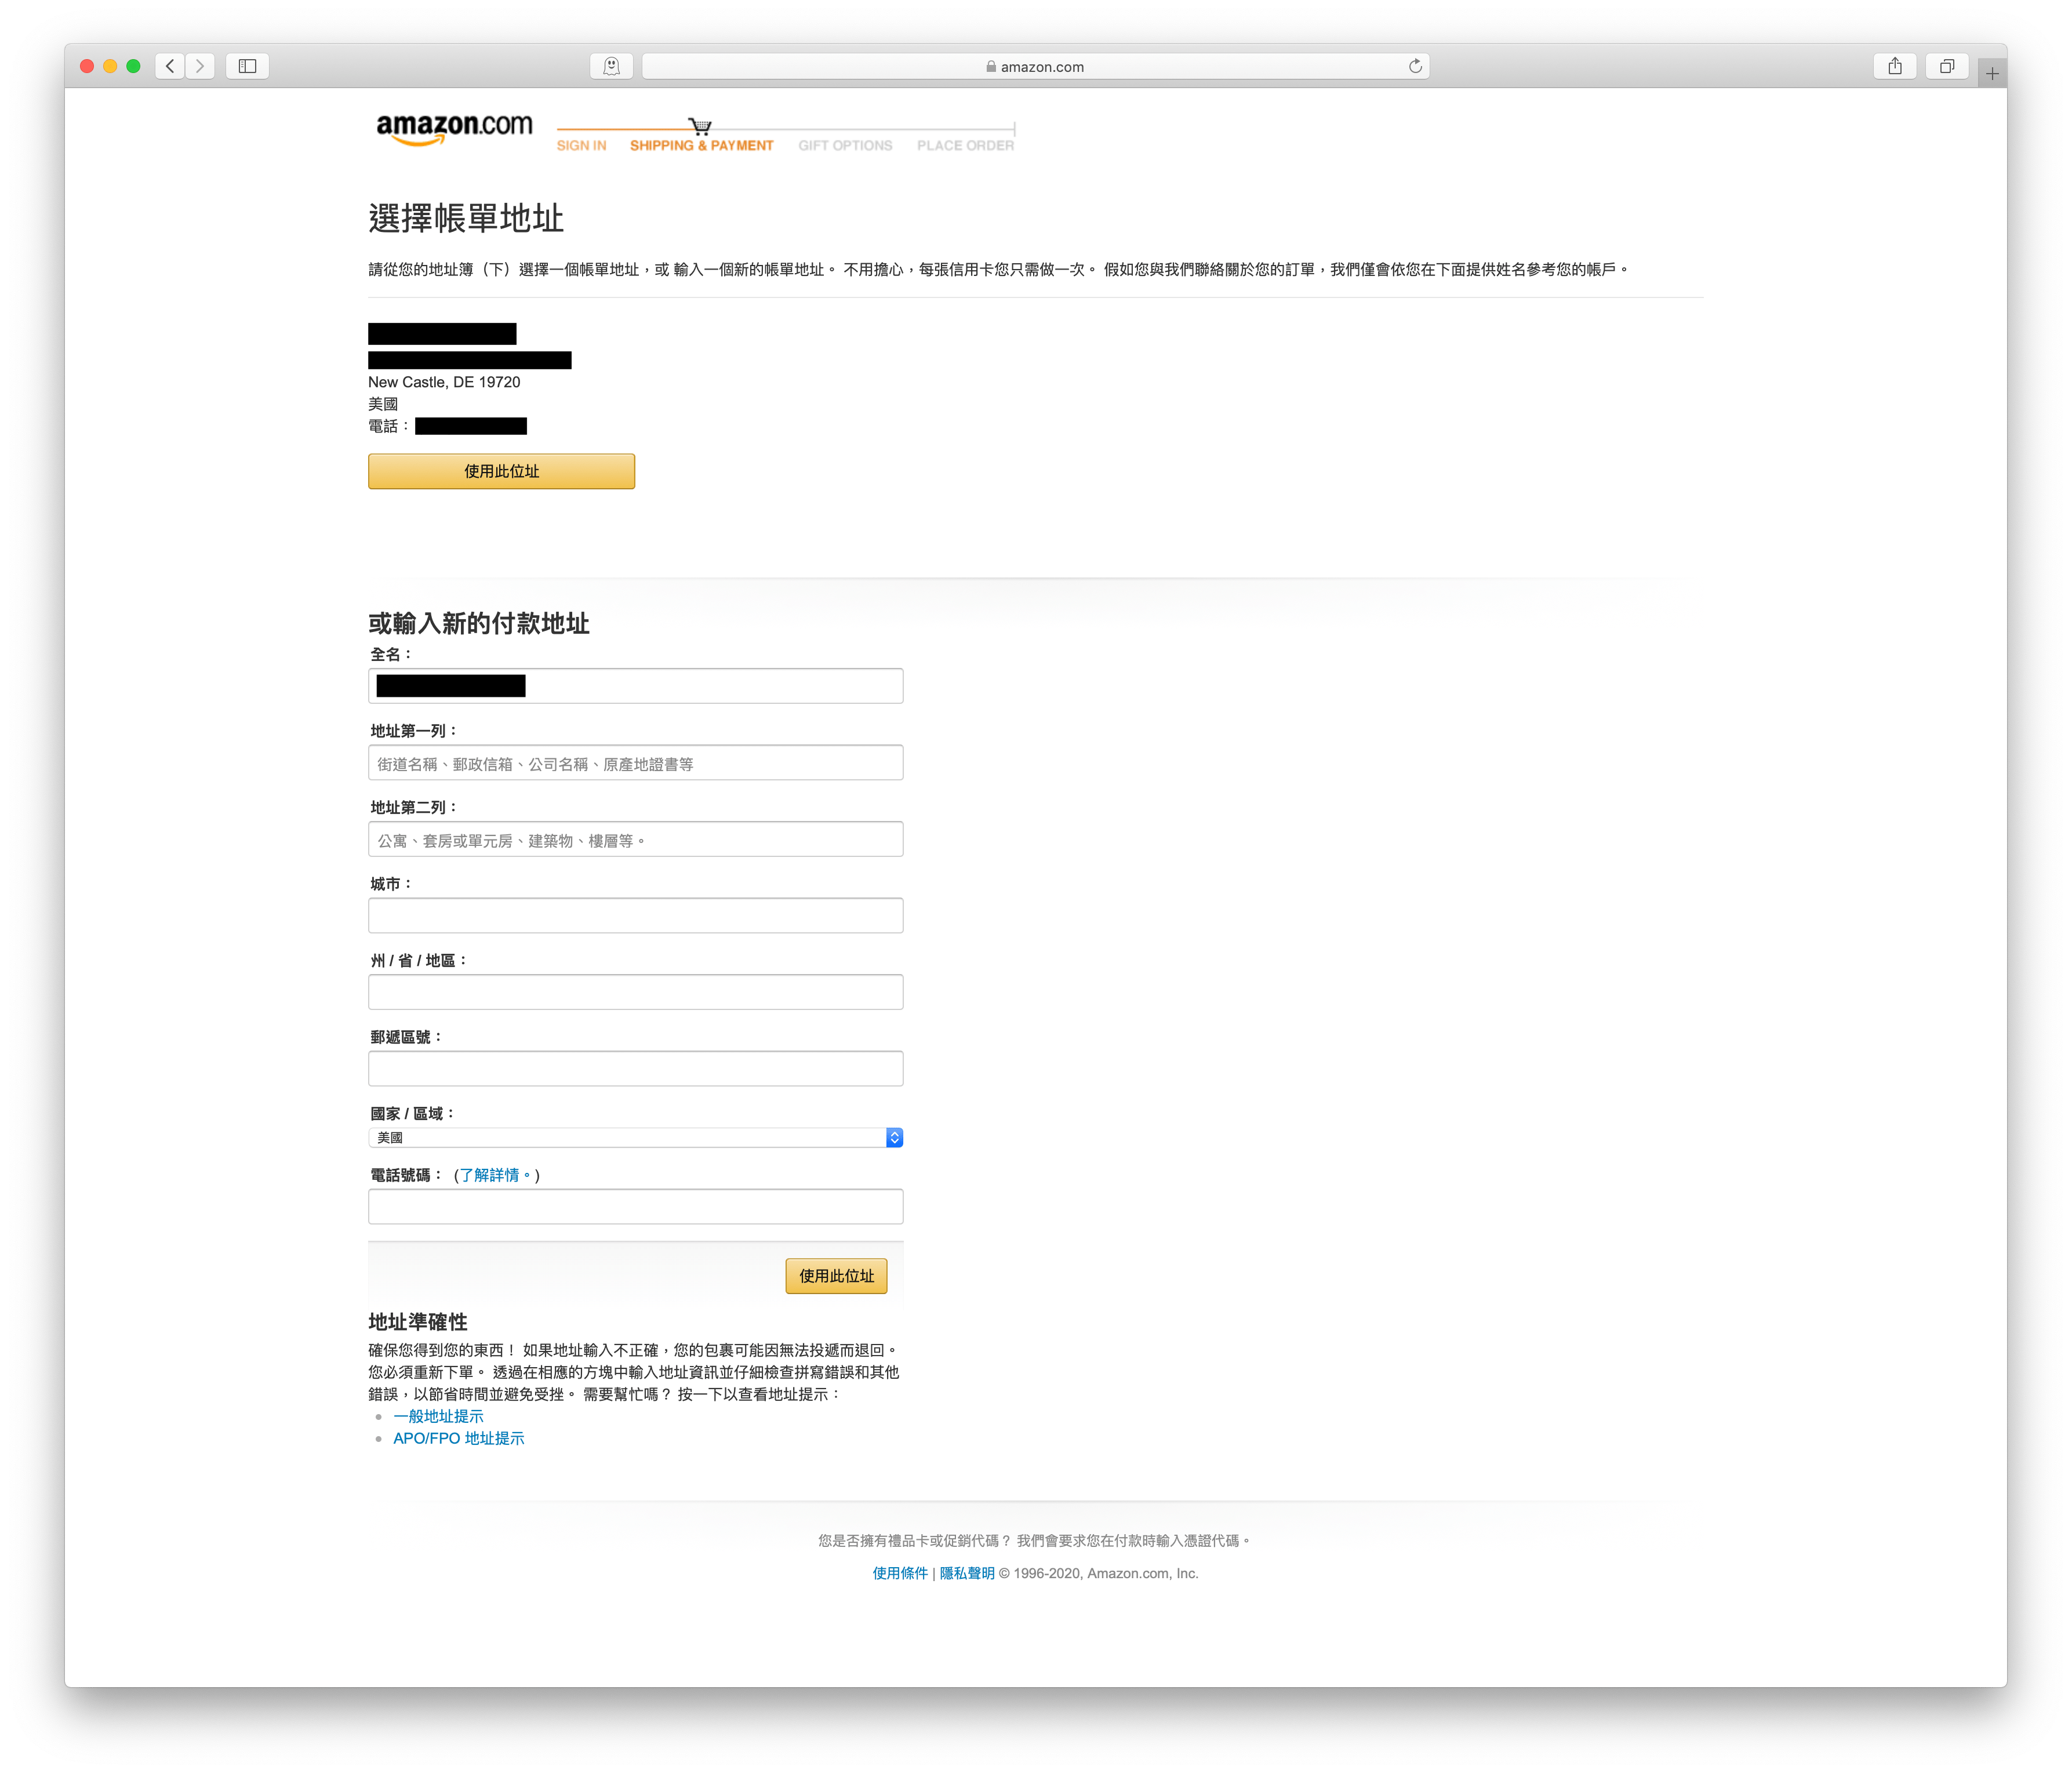Click the 電話號碼 phone number field

click(x=635, y=1207)
